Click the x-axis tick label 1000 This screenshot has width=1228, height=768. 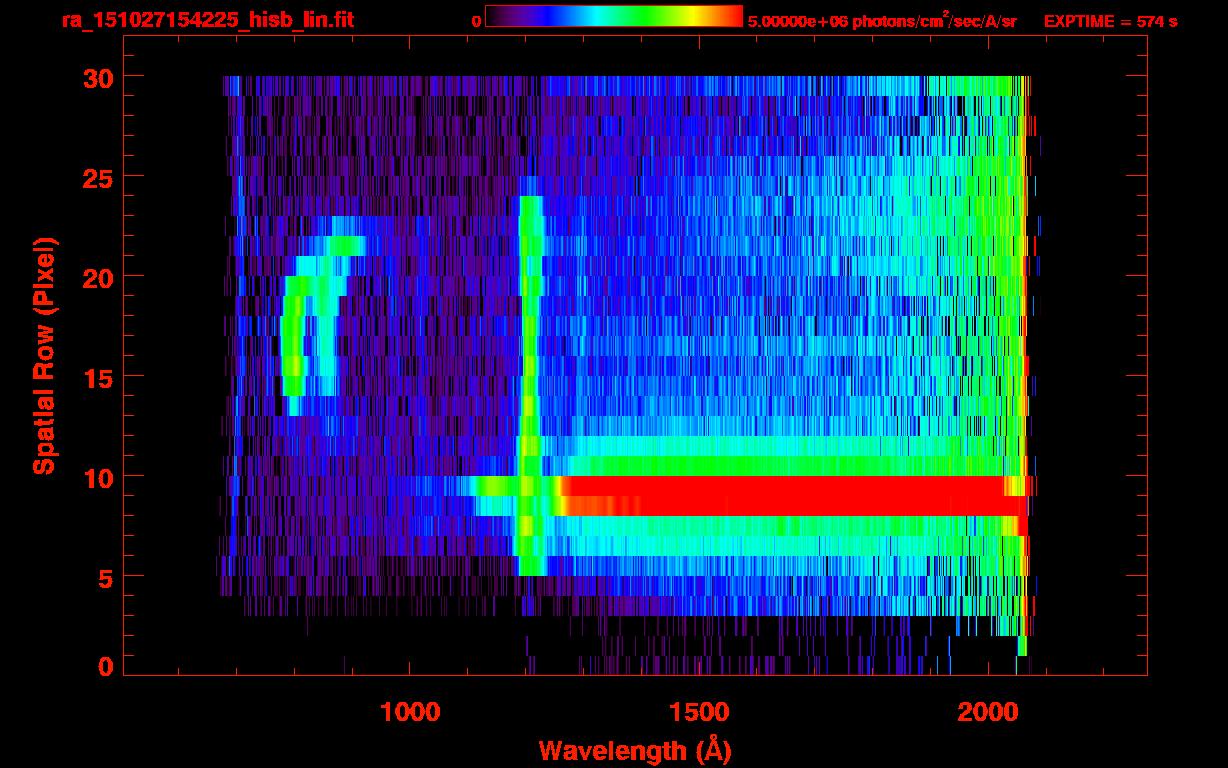point(410,711)
